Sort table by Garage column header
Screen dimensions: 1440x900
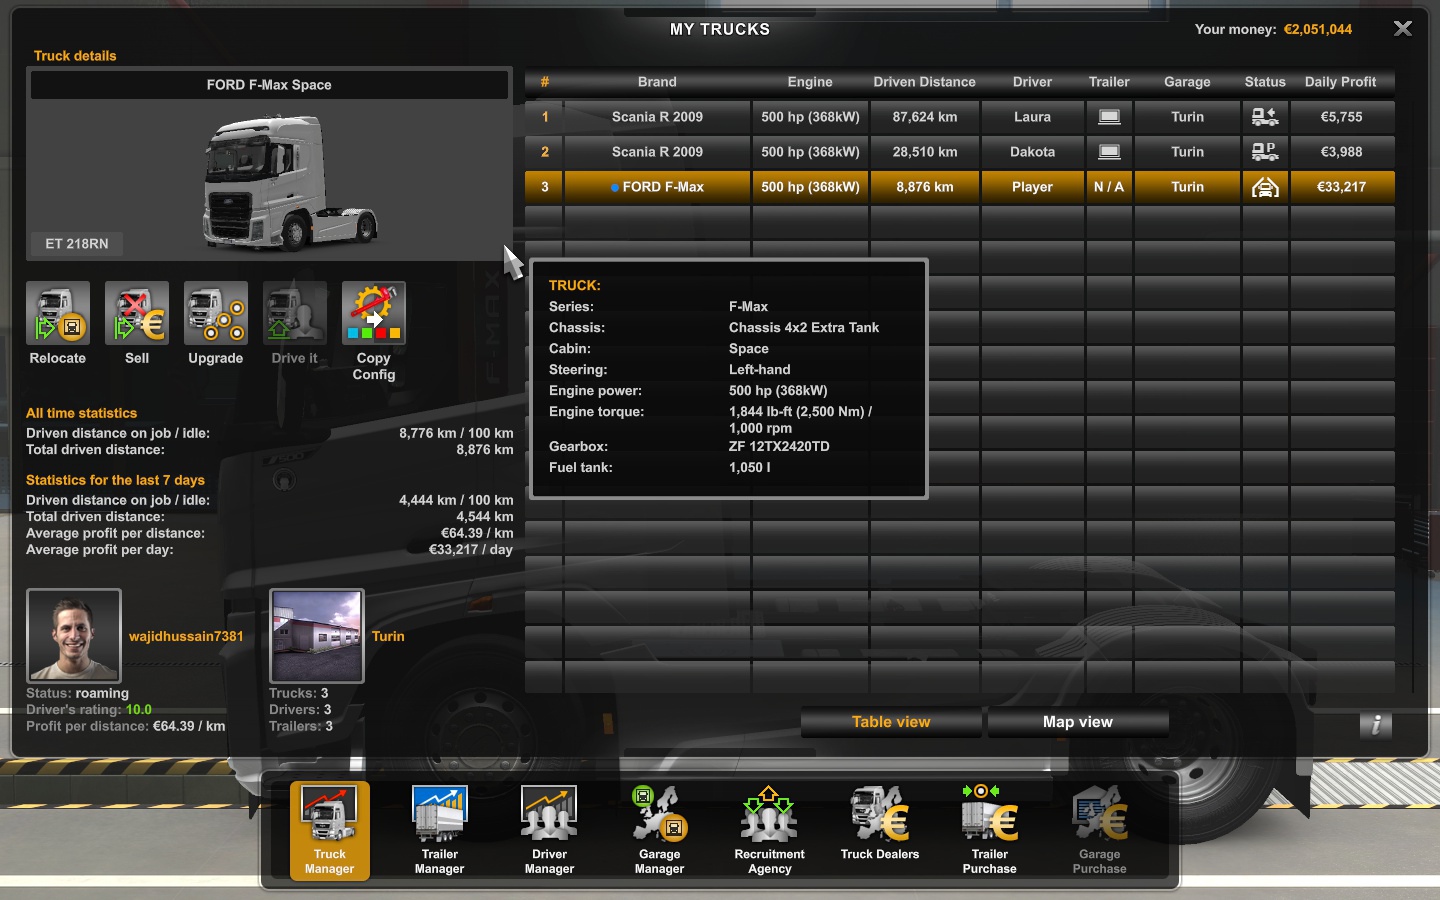pos(1187,82)
